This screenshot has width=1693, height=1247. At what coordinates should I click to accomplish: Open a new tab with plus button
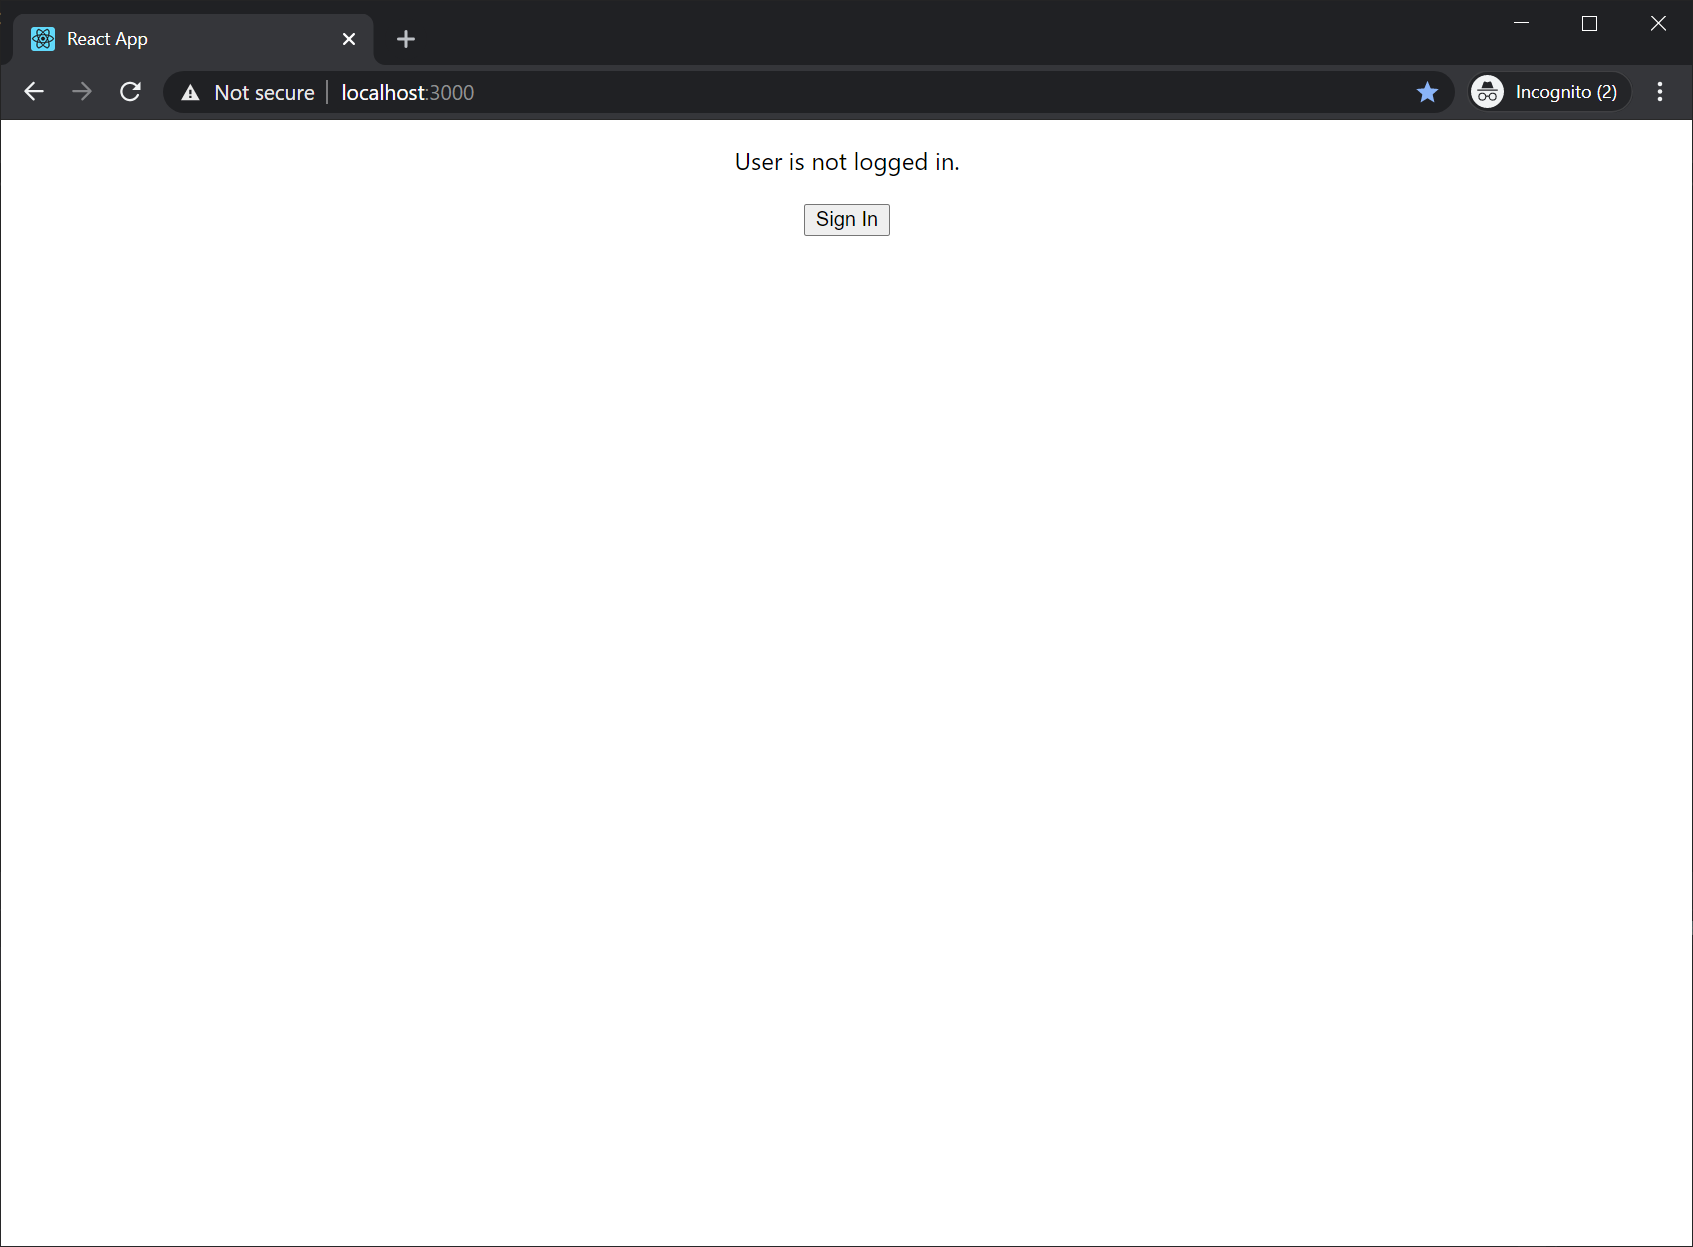click(405, 39)
